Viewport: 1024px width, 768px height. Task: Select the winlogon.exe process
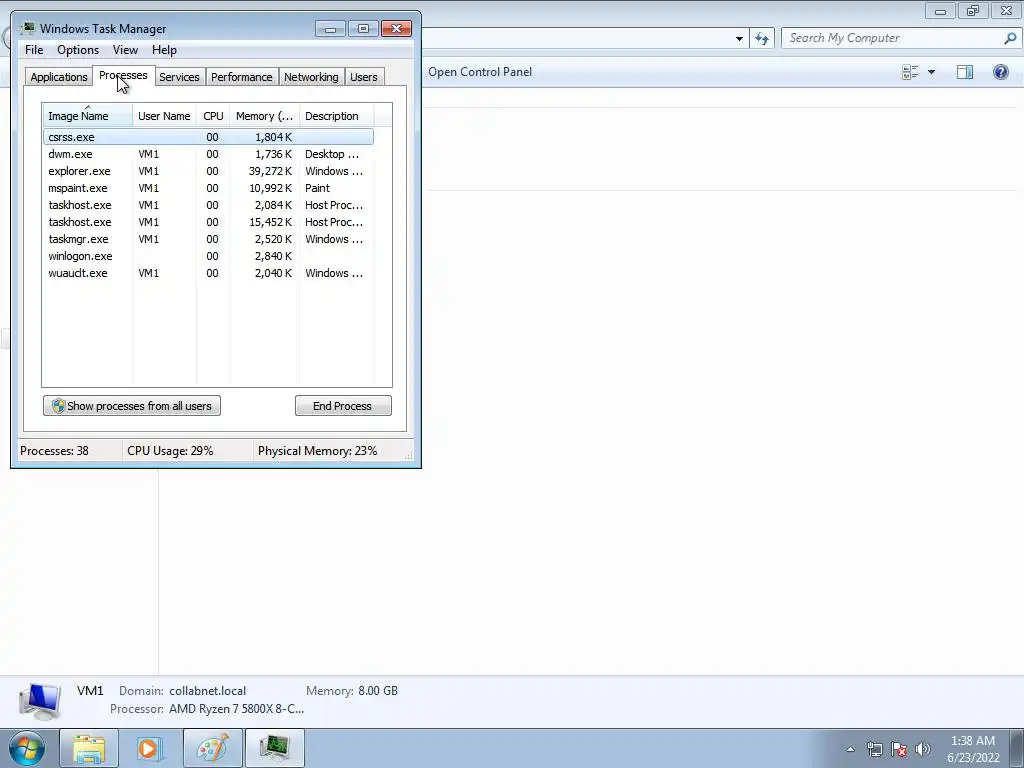[x=208, y=256]
